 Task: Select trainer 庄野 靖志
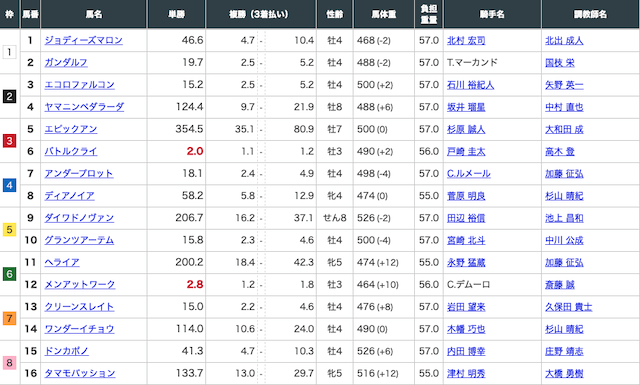pyautogui.click(x=564, y=351)
